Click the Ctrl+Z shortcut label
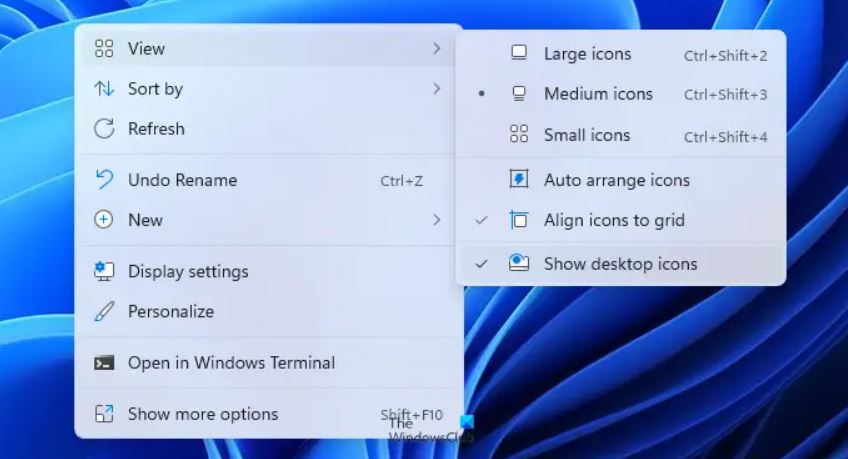The image size is (848, 459). point(401,181)
